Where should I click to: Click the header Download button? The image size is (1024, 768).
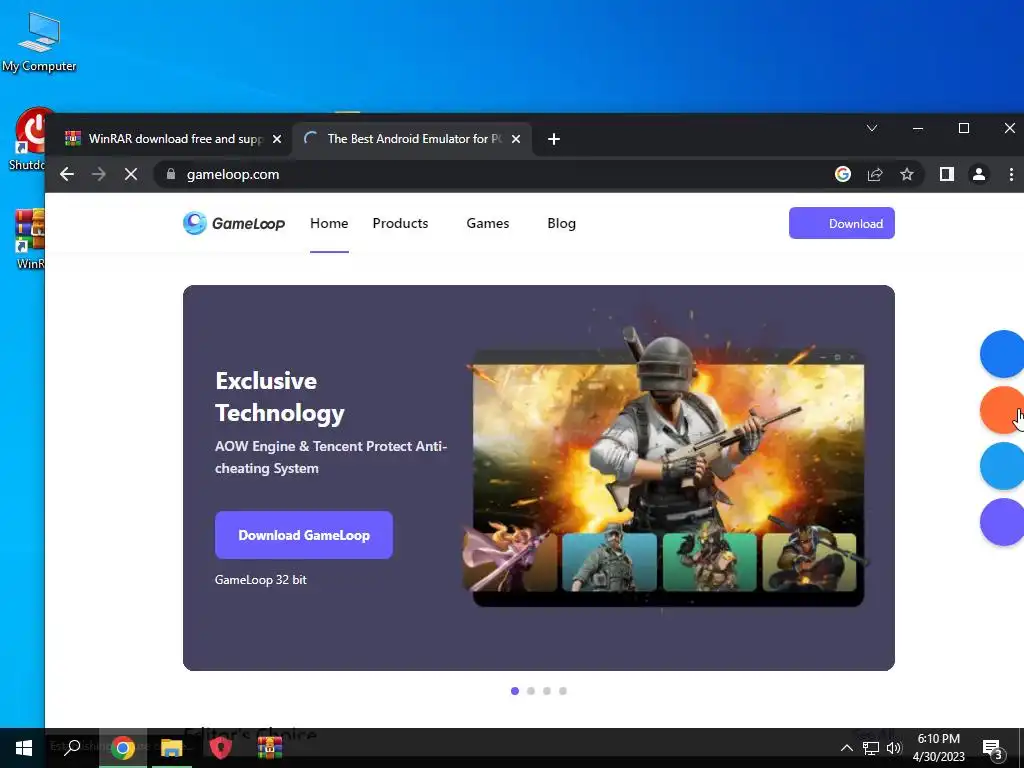click(842, 223)
